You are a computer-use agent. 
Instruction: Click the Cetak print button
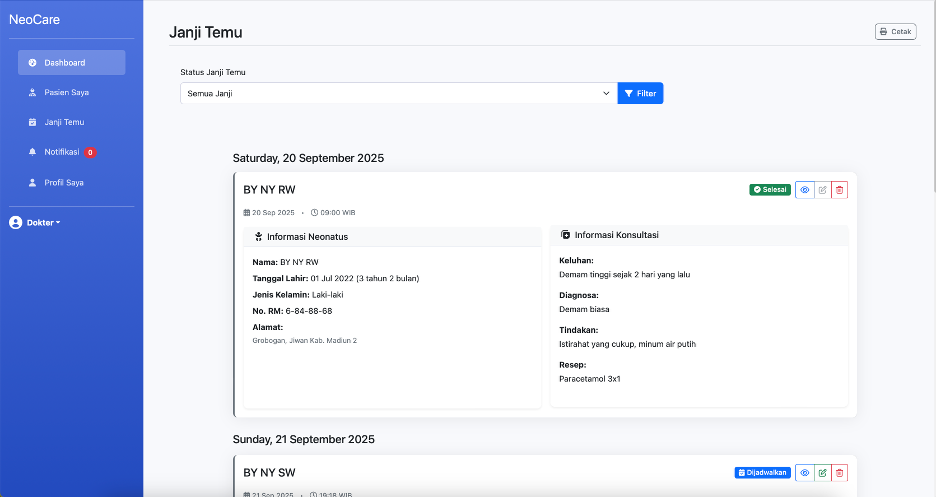pos(895,32)
